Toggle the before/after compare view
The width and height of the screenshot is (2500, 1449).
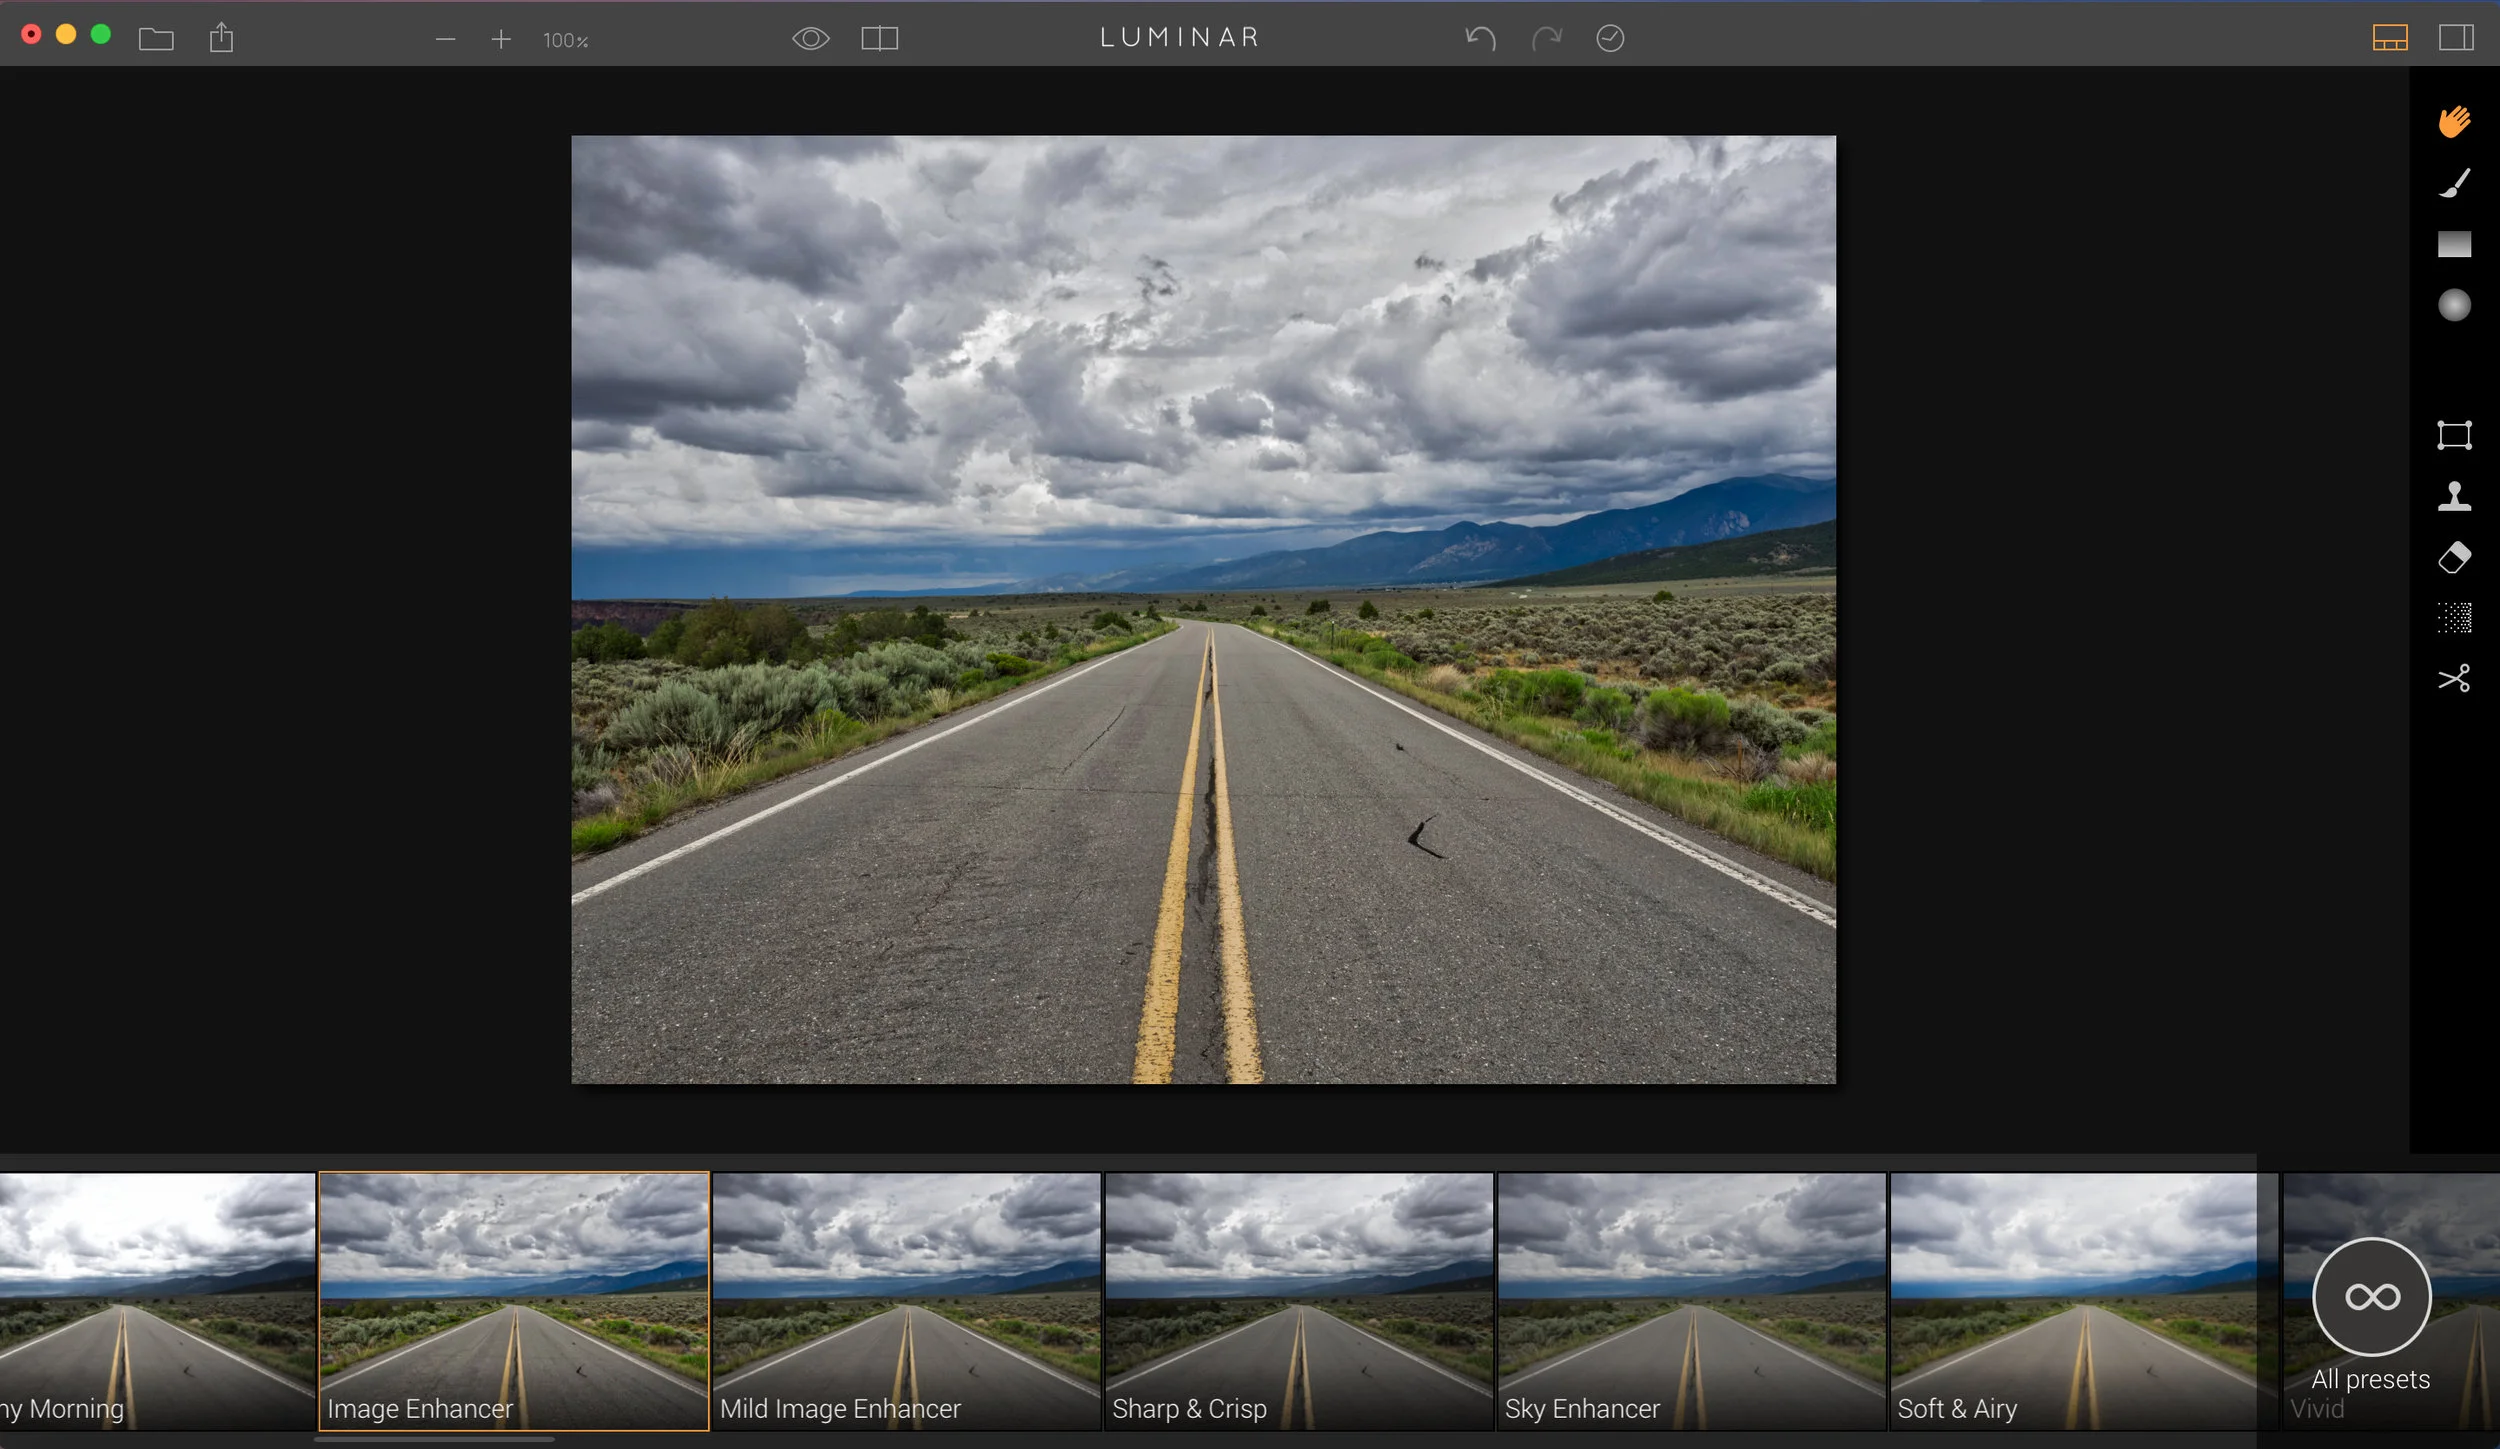(879, 39)
